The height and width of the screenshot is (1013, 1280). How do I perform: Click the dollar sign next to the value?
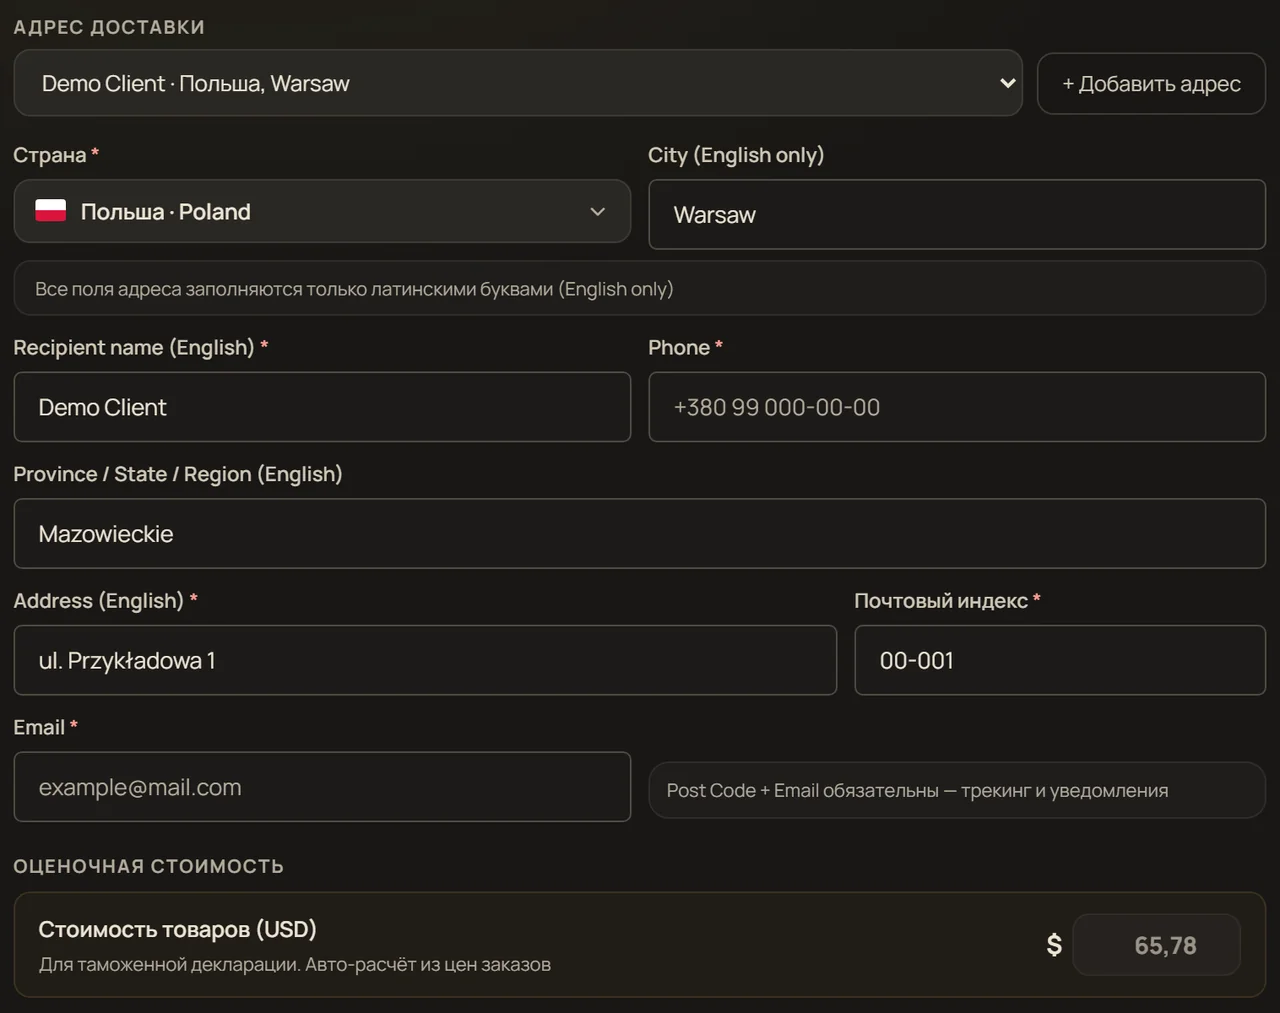pyautogui.click(x=1054, y=945)
